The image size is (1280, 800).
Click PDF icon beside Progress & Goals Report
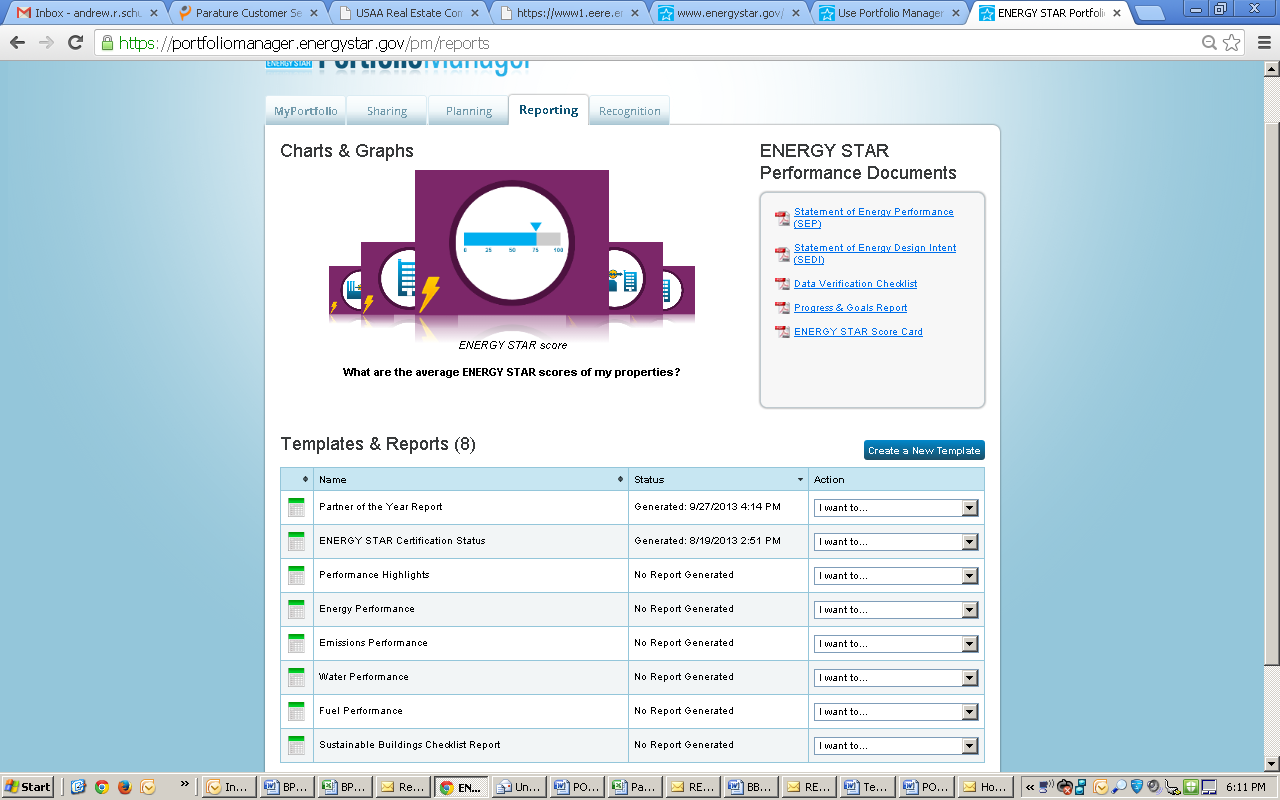tap(782, 308)
